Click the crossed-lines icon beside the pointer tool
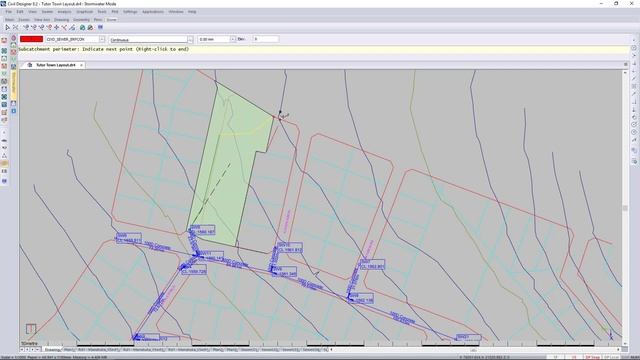Screen dimensions: 640x360 pyautogui.click(x=16, y=27)
